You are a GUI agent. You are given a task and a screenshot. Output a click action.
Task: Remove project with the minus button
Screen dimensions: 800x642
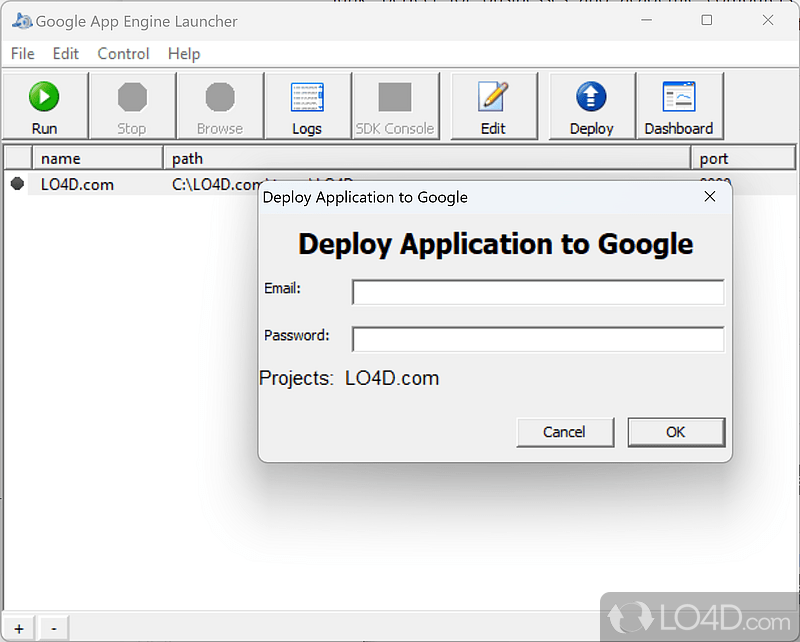tap(54, 628)
